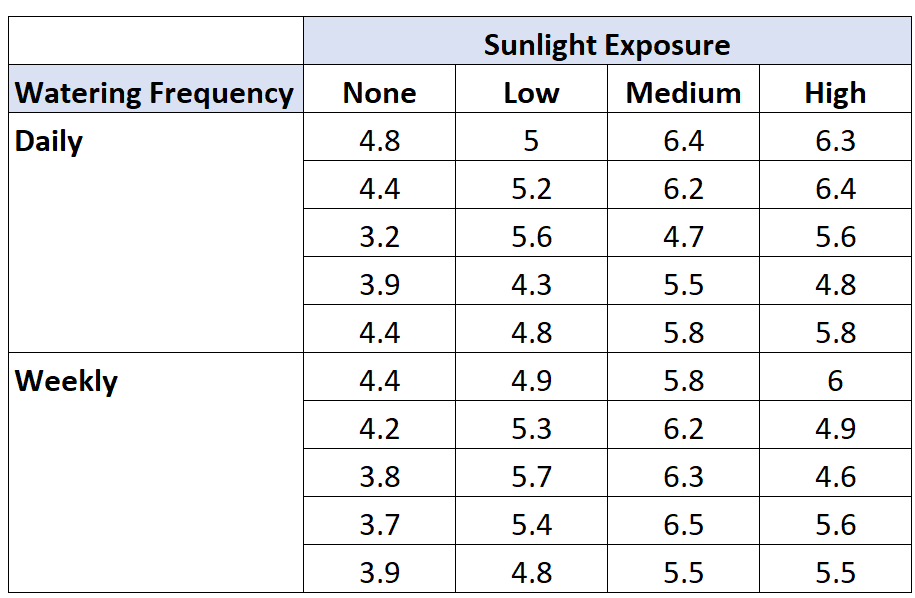Select the 6.5 cell in Medium column
This screenshot has width=915, height=598.
tap(683, 520)
